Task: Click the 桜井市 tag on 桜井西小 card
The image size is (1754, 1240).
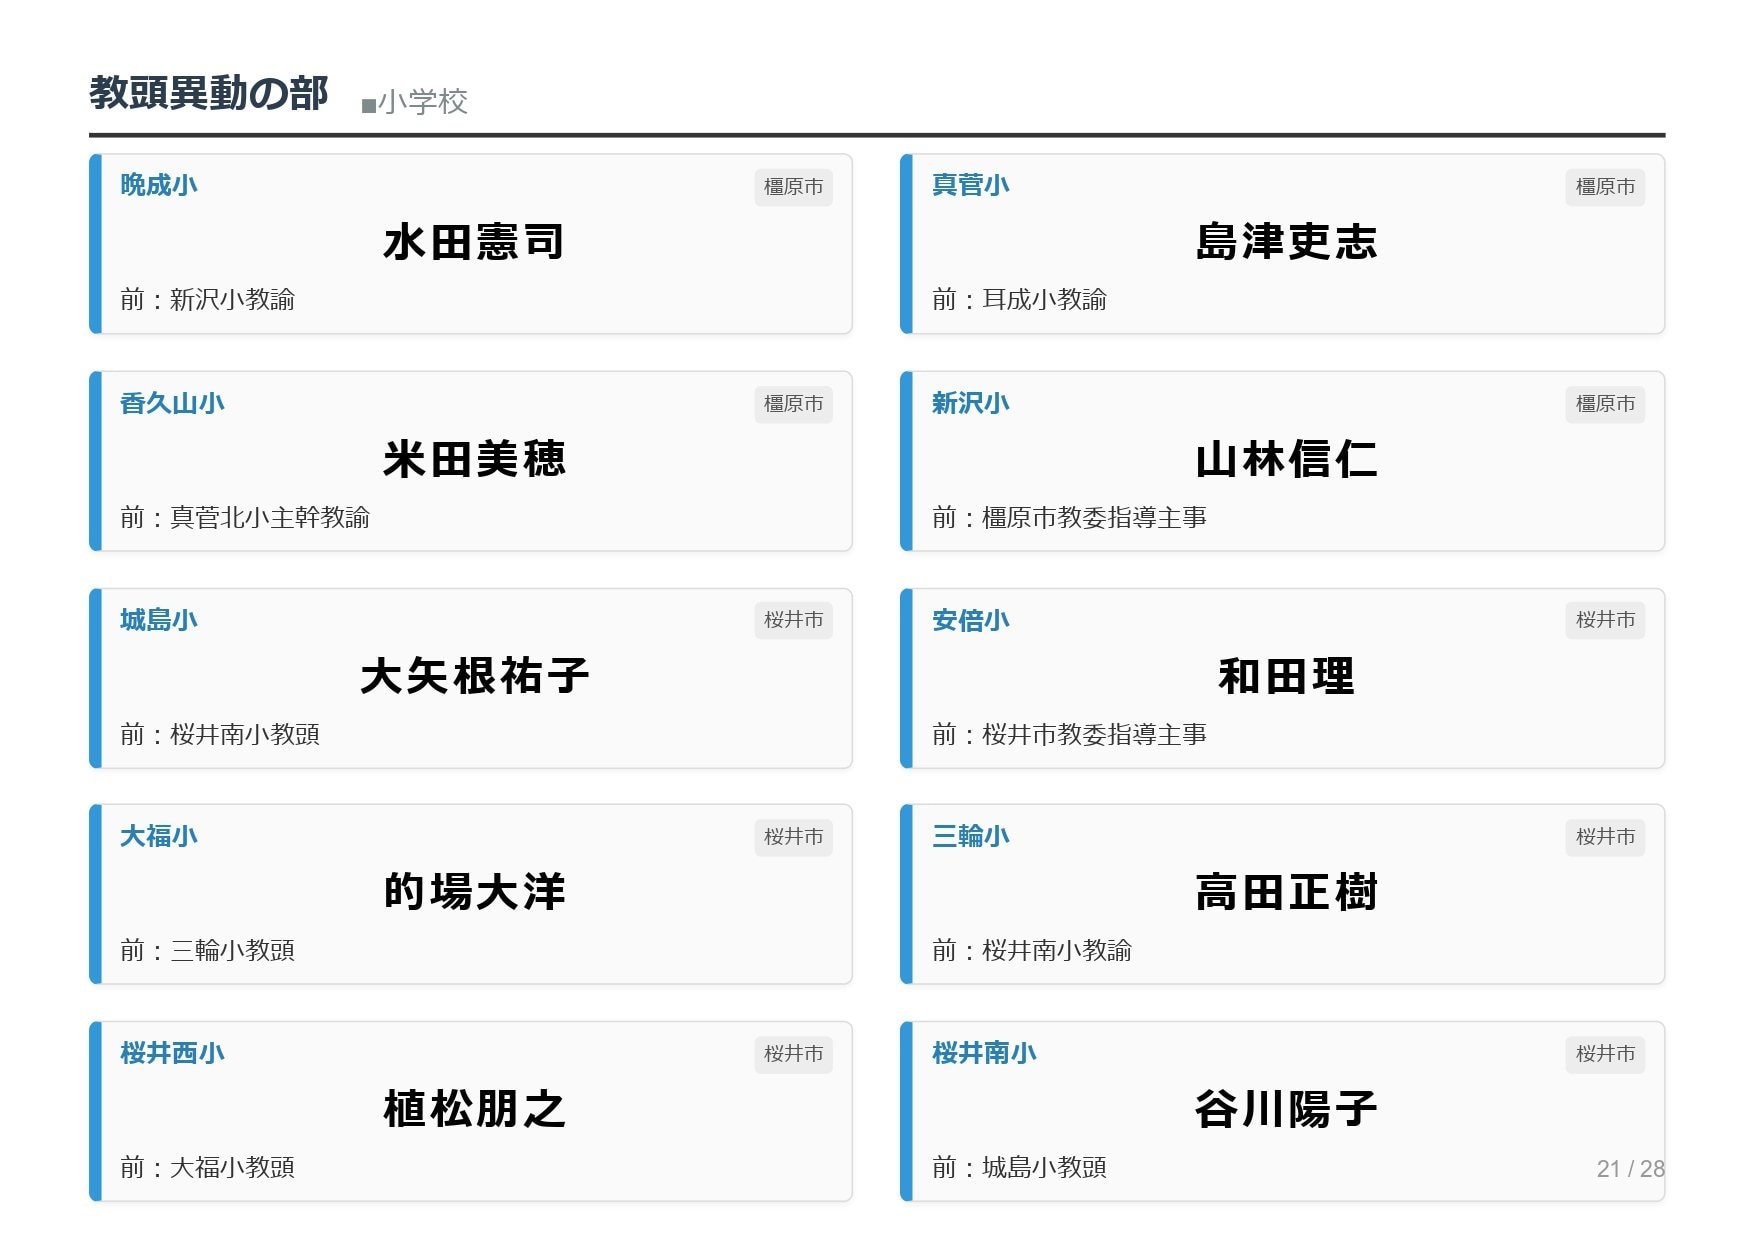Action: (x=793, y=1054)
